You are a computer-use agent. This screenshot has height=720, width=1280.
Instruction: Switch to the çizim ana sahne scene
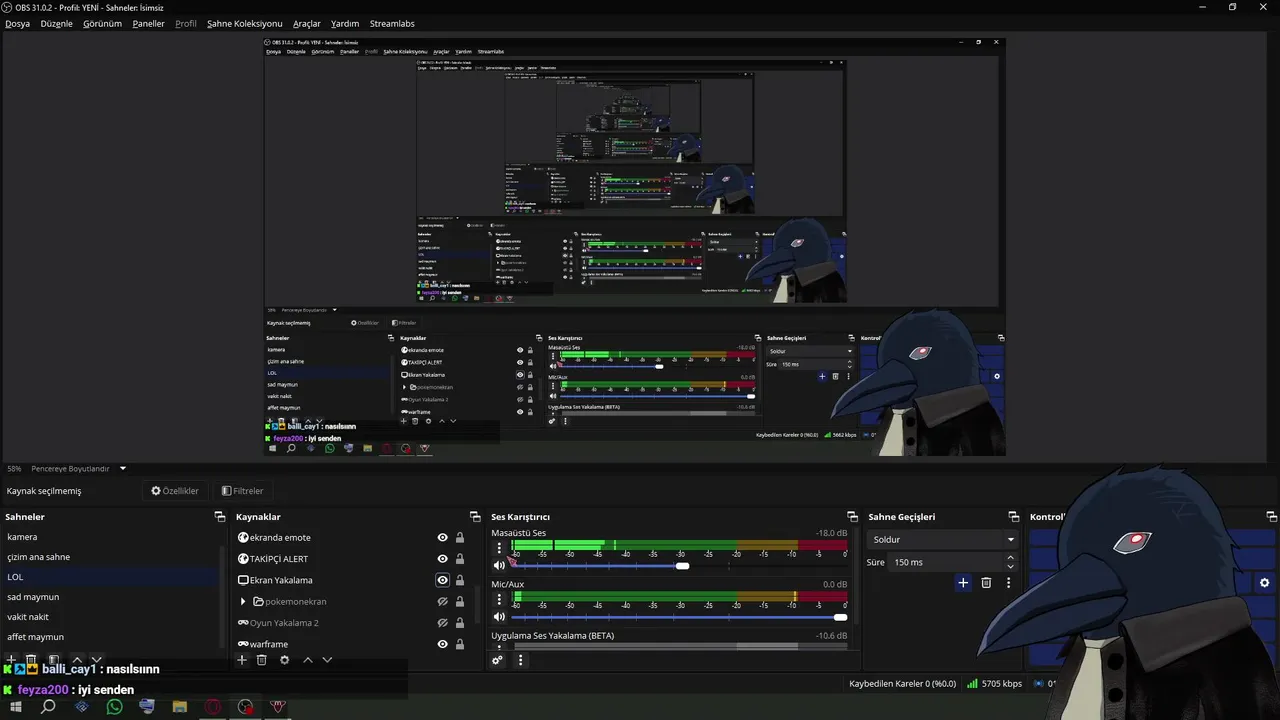tap(110, 557)
